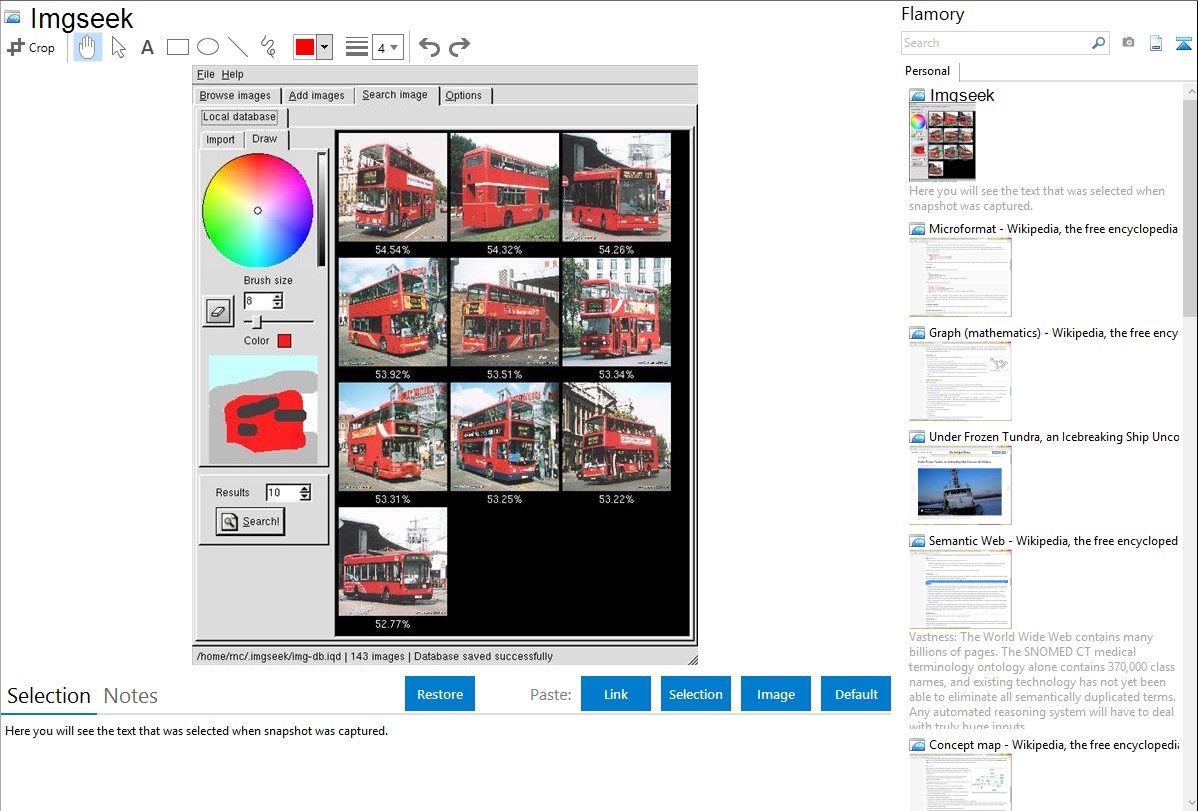This screenshot has width=1198, height=811.
Task: Pick the rectangle shape tool
Action: (178, 47)
